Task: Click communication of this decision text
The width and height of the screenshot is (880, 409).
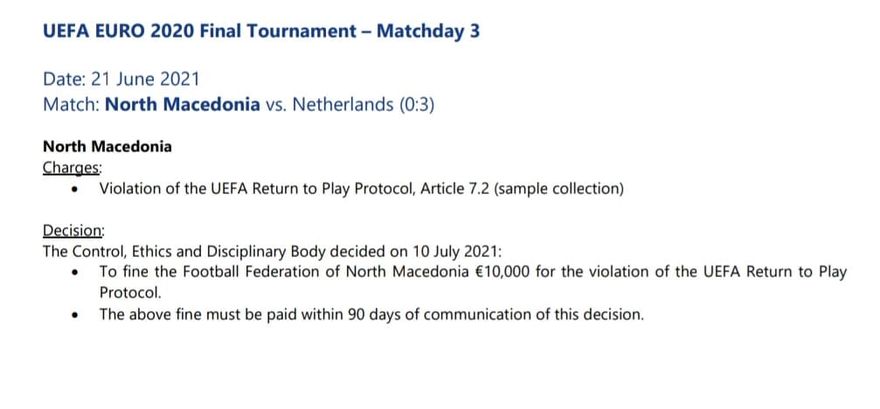Action: [x=534, y=314]
